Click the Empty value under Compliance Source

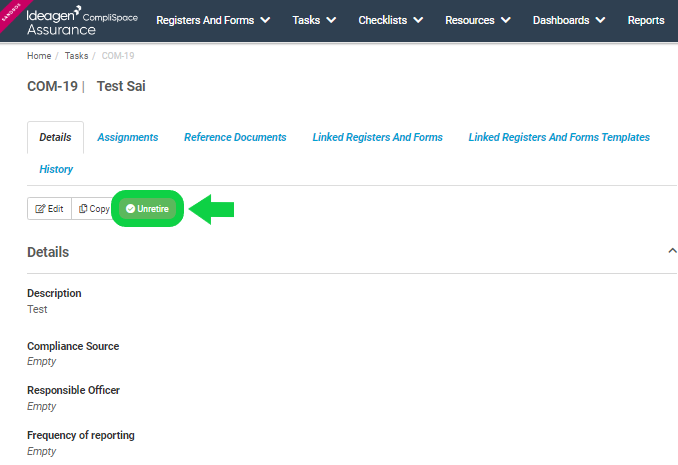click(42, 362)
